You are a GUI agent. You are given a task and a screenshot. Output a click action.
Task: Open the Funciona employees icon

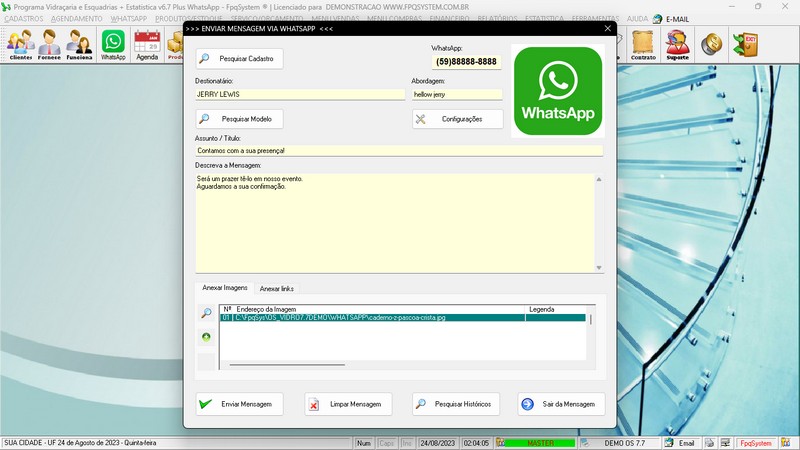click(x=79, y=45)
